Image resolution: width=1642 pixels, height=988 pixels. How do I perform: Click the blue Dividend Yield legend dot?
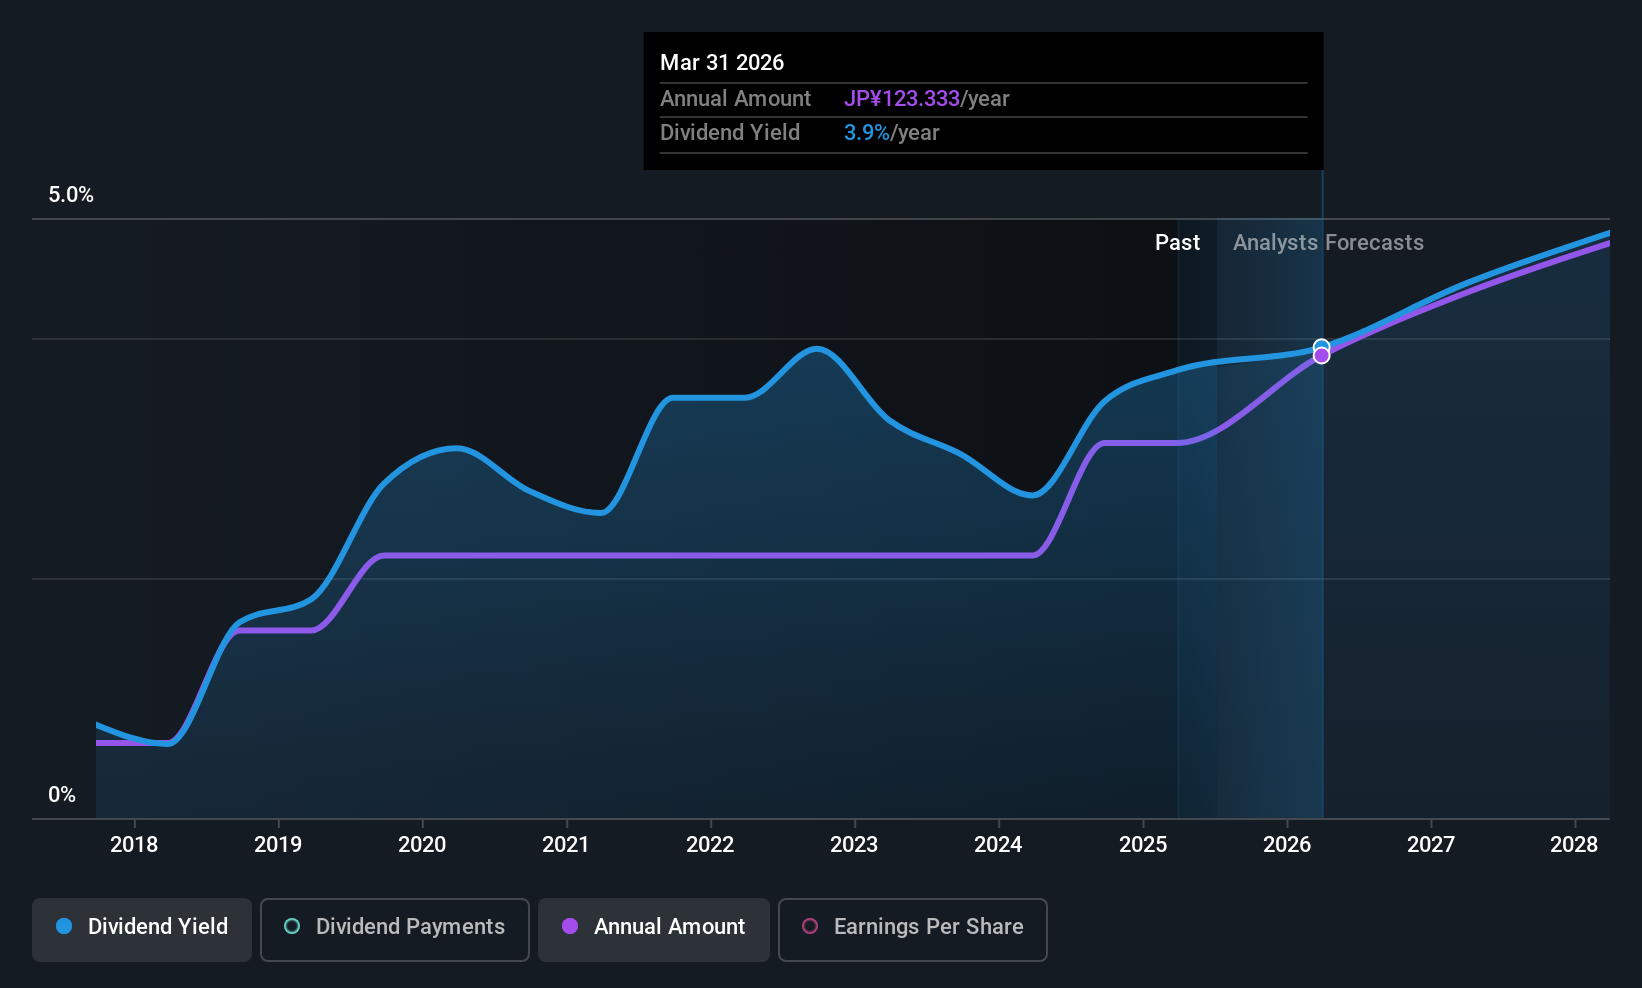coord(64,926)
